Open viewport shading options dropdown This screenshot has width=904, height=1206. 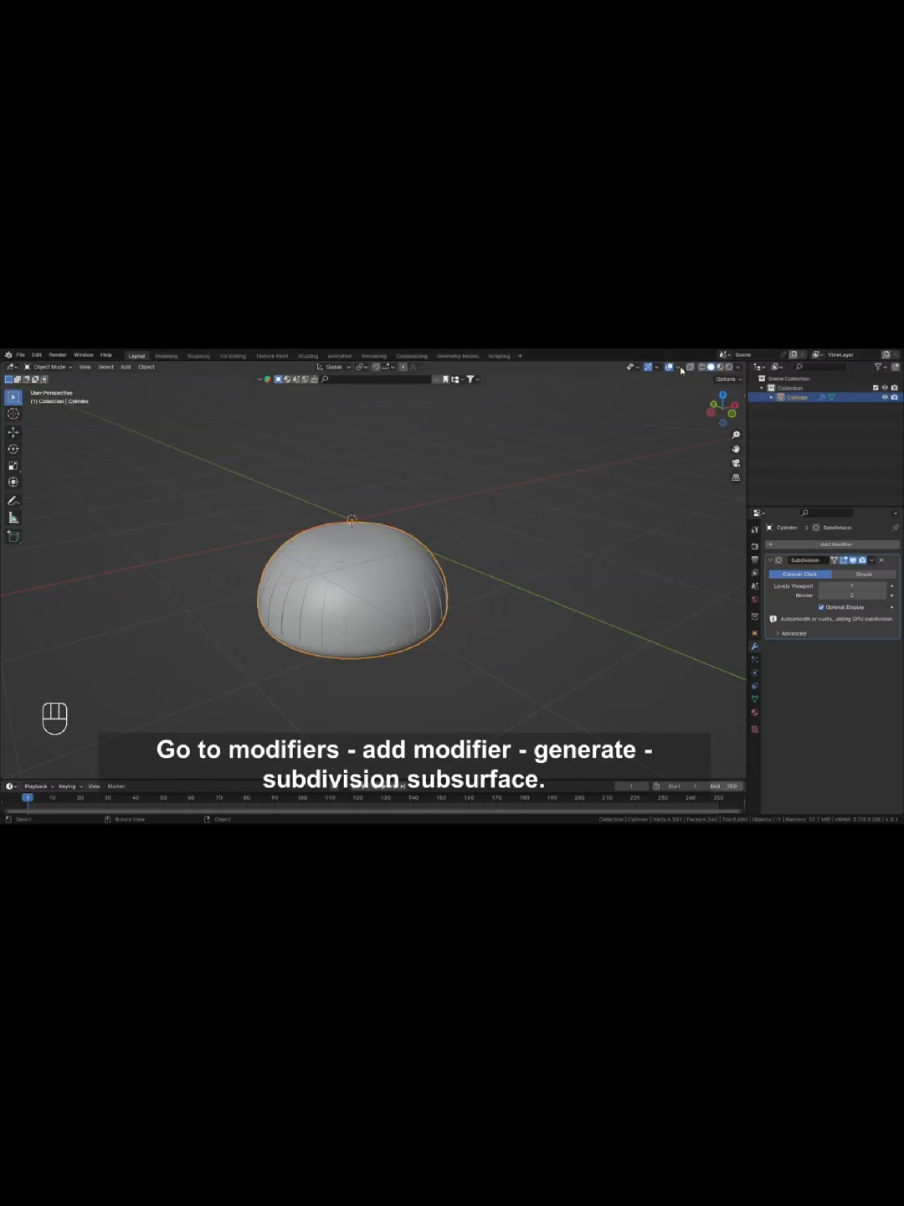tap(738, 367)
